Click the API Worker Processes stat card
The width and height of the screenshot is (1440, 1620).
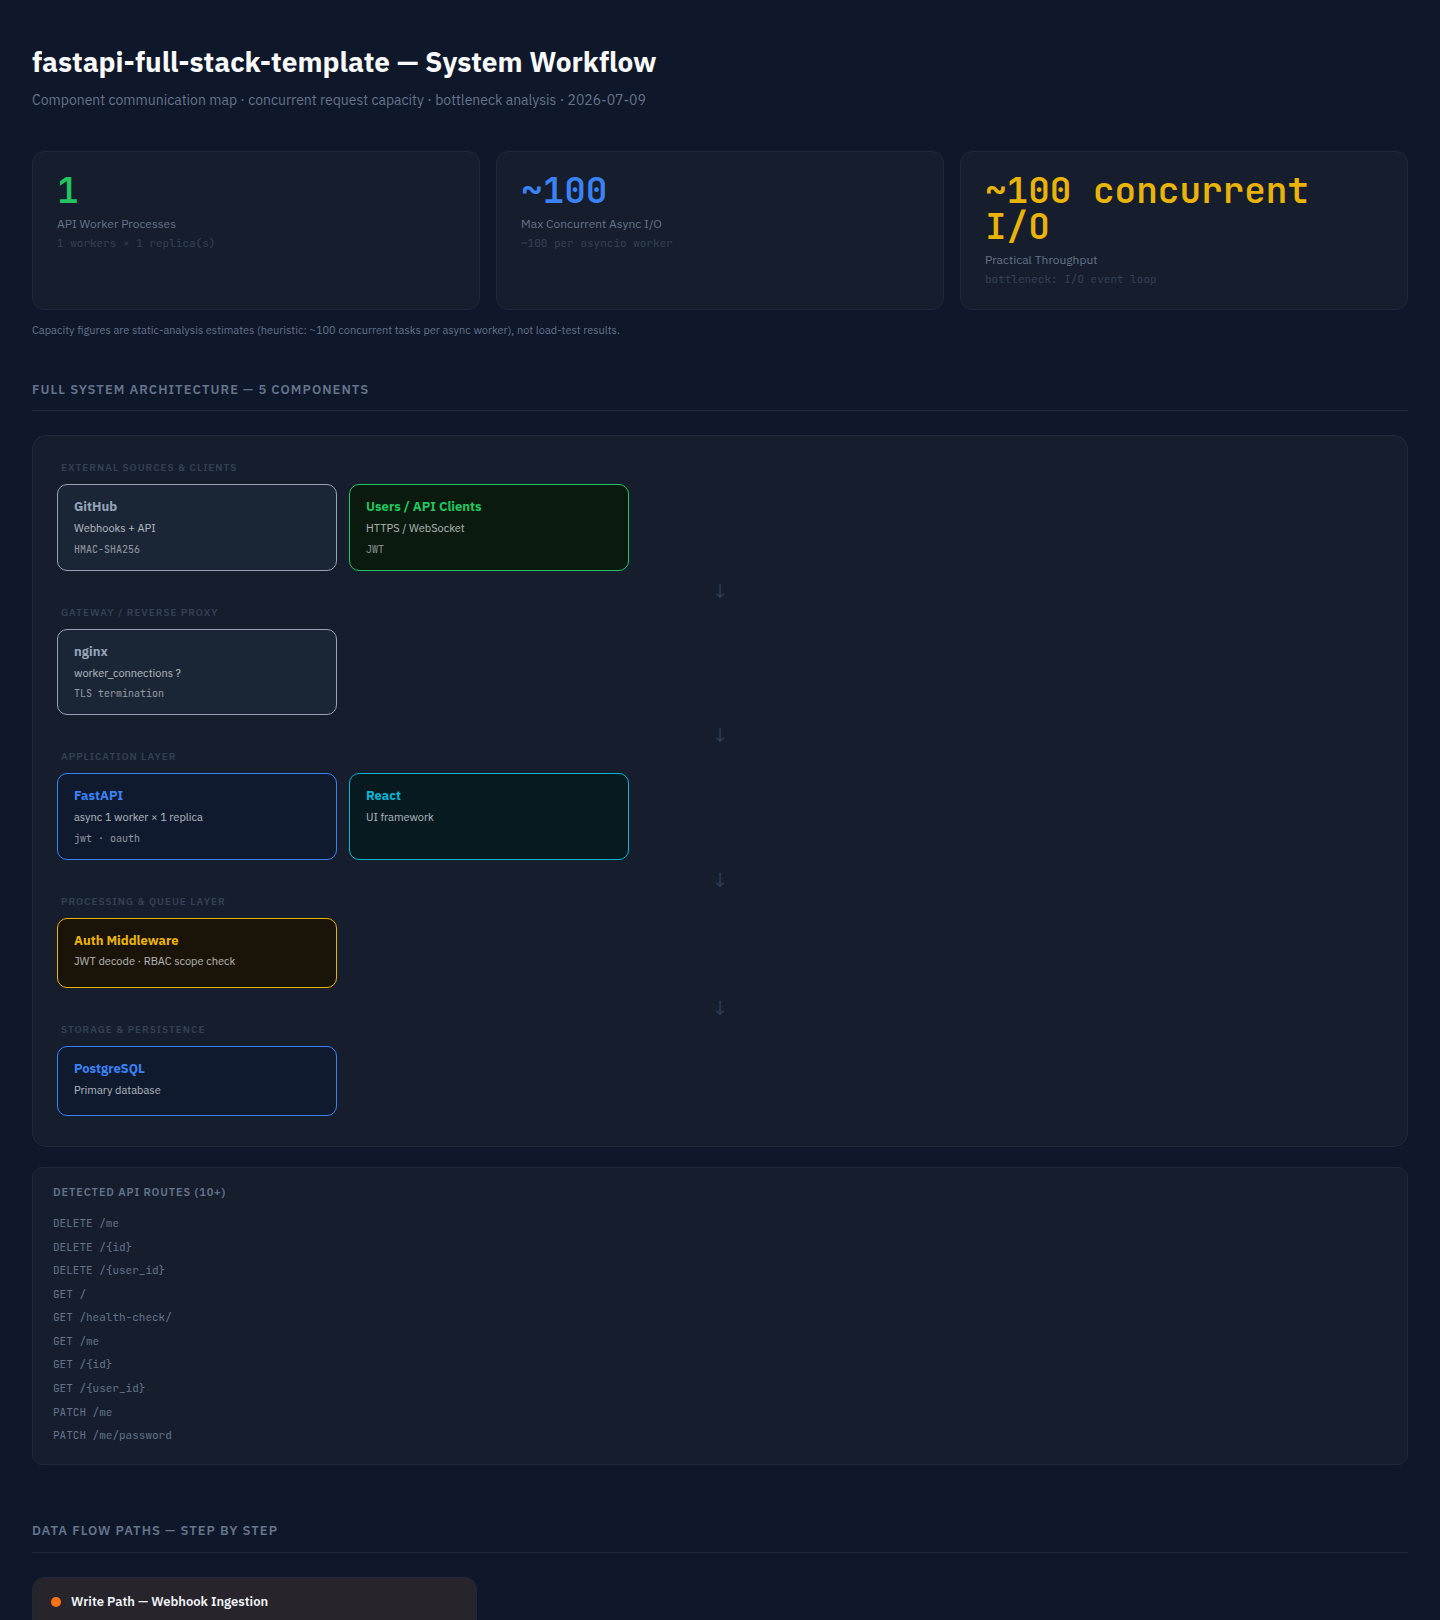(x=256, y=230)
